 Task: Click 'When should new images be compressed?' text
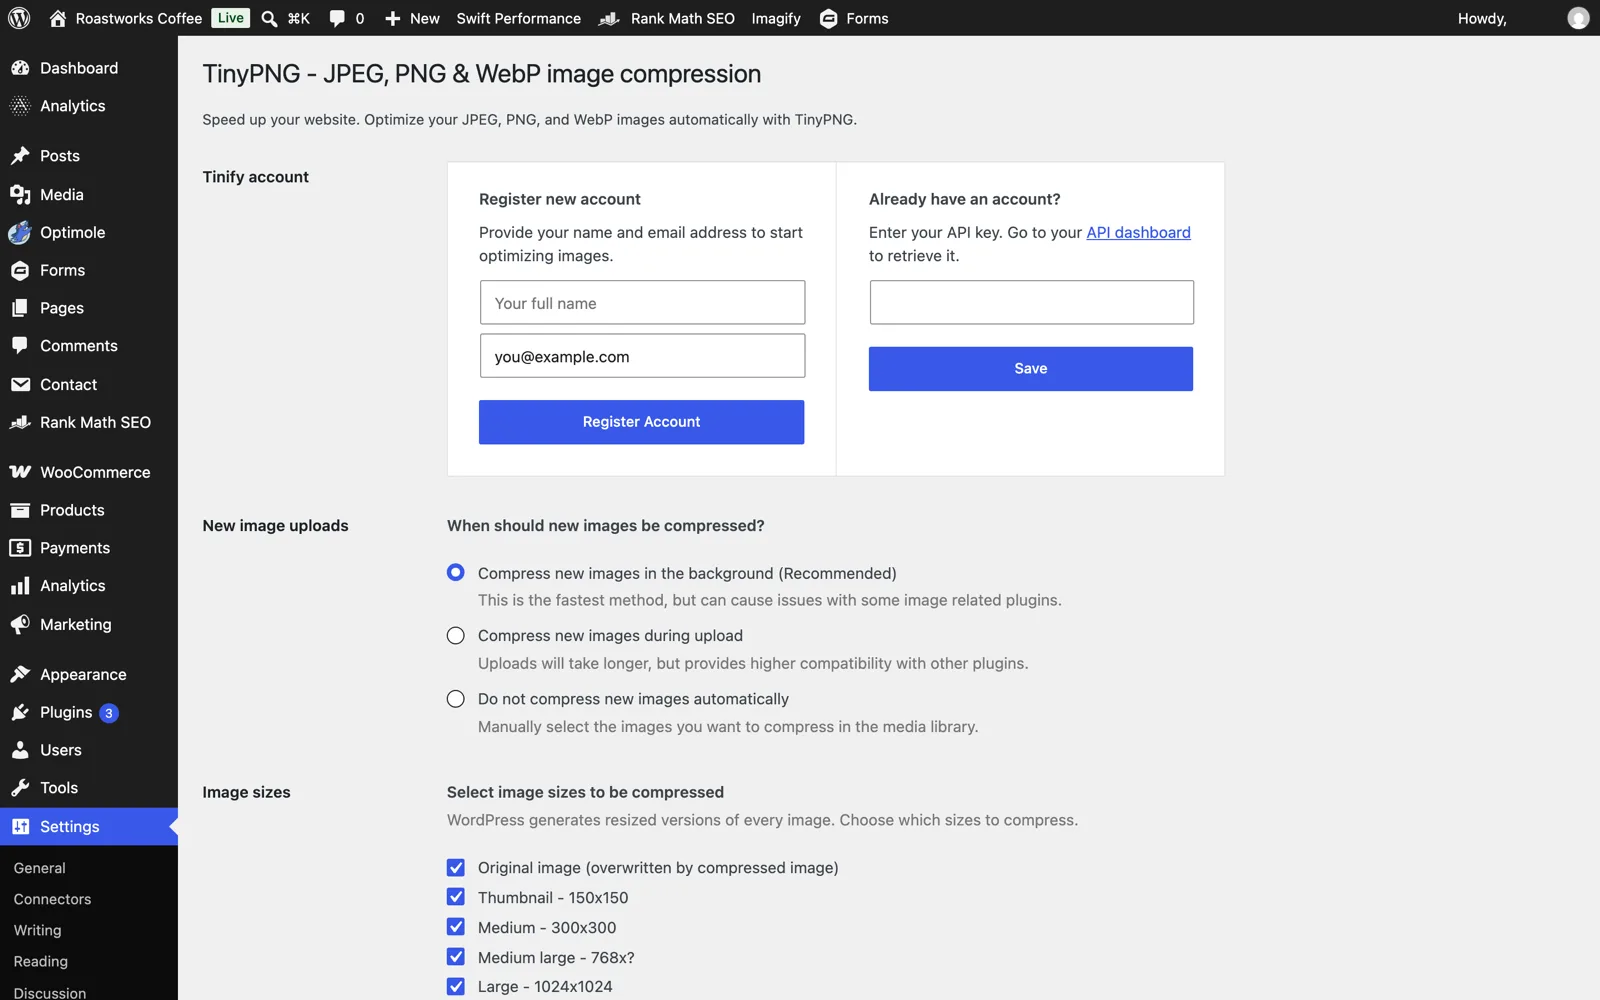[605, 526]
